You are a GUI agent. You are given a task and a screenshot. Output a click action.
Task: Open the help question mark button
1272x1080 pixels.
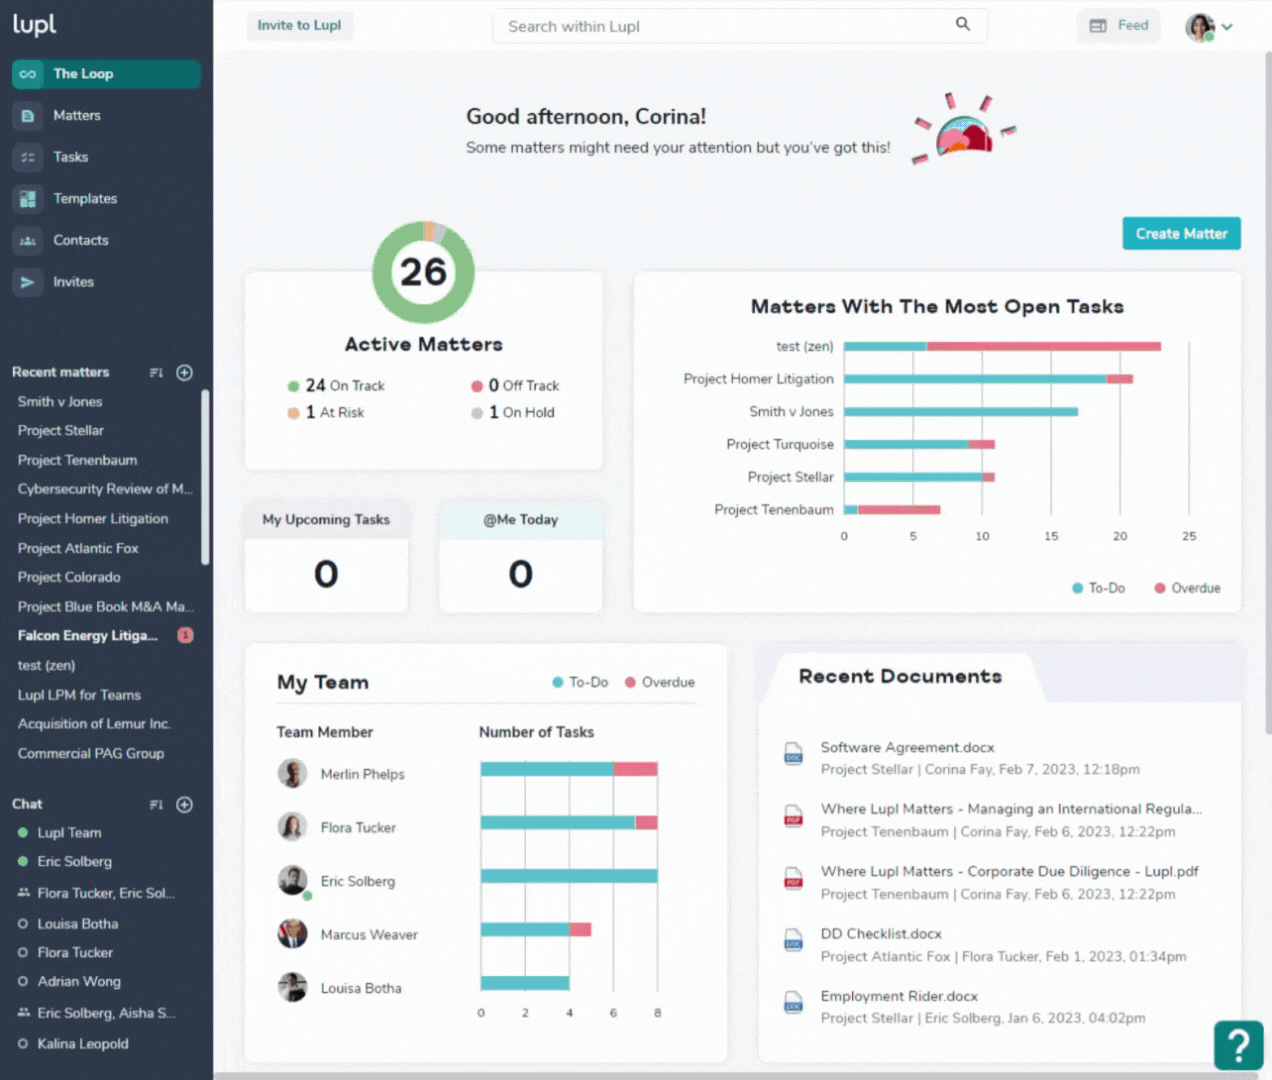(x=1238, y=1045)
